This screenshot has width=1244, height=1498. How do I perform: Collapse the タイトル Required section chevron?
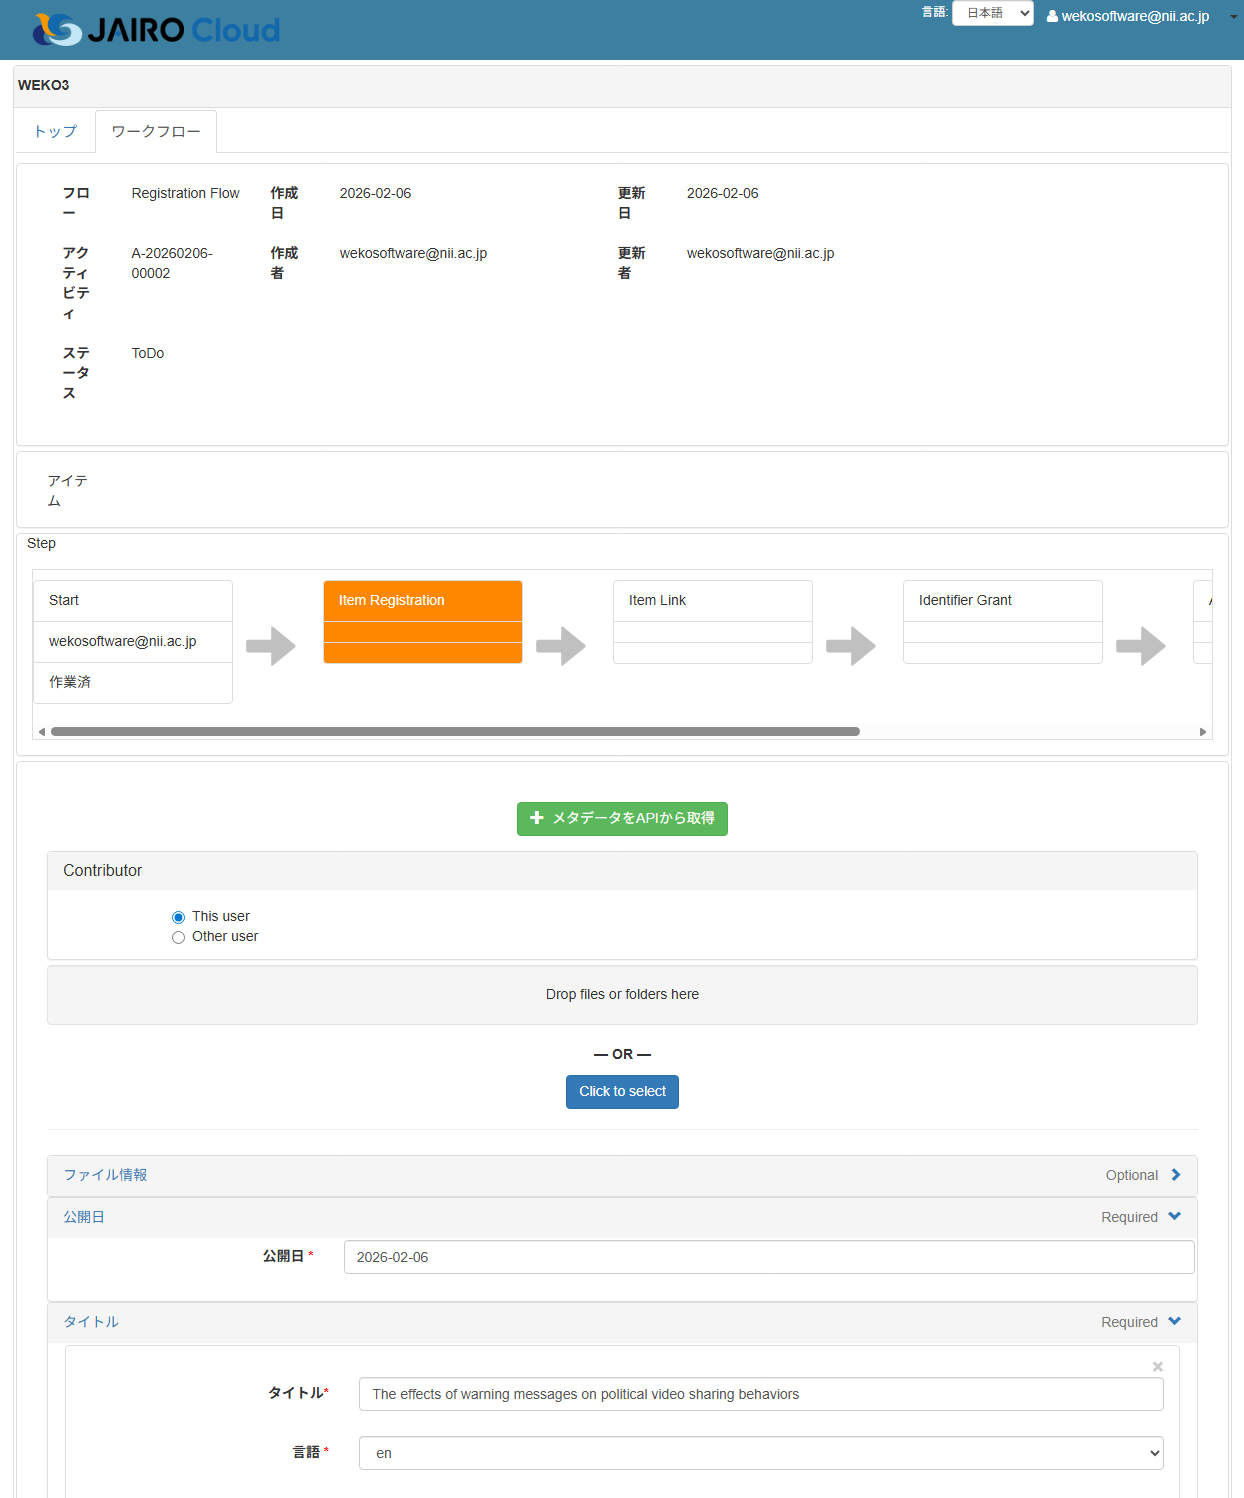[x=1175, y=1322]
